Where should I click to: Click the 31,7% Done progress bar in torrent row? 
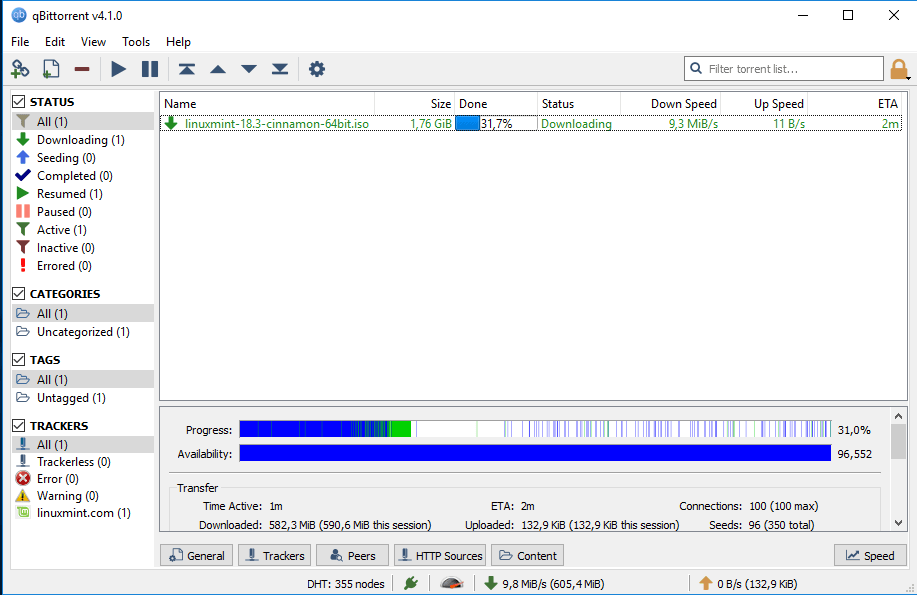496,123
